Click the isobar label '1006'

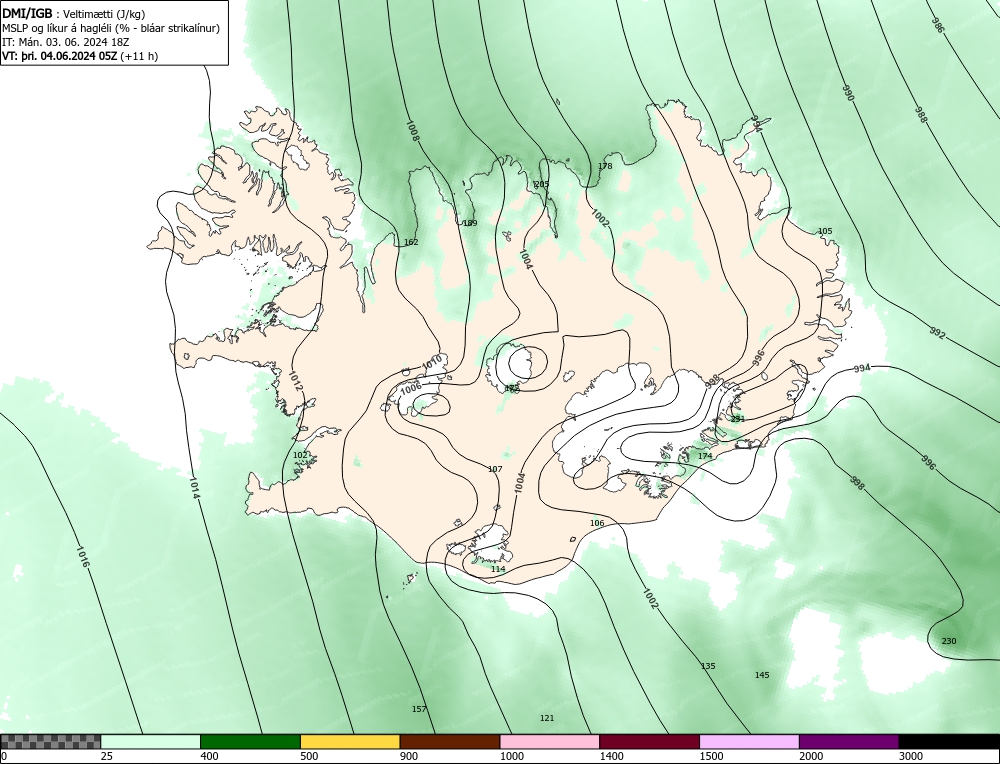[411, 386]
